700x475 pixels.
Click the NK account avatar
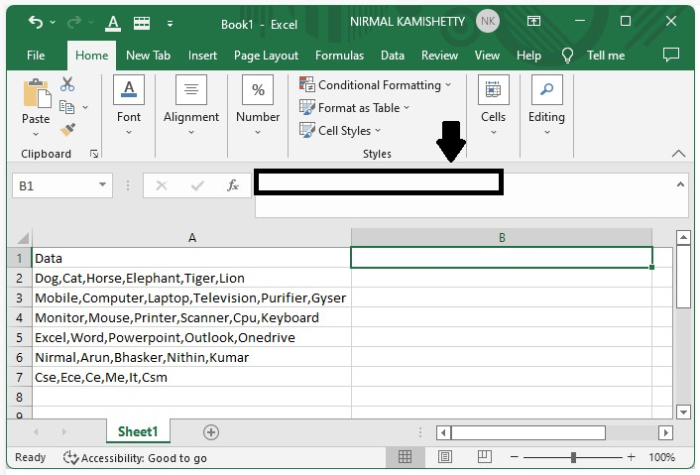tap(488, 21)
